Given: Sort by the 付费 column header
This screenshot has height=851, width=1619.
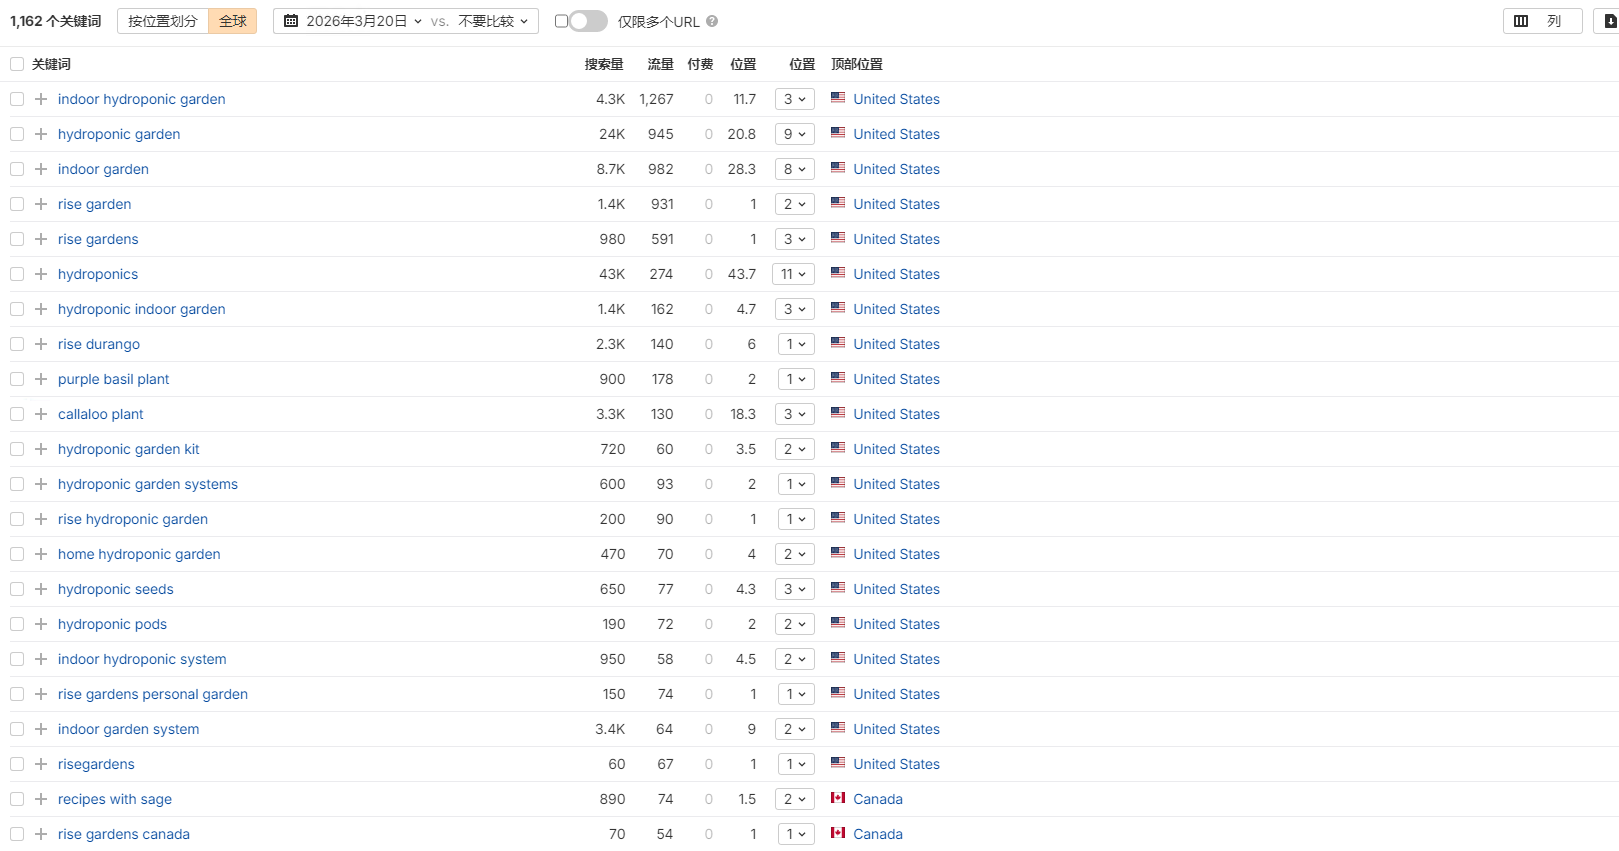Looking at the screenshot, I should tap(700, 64).
